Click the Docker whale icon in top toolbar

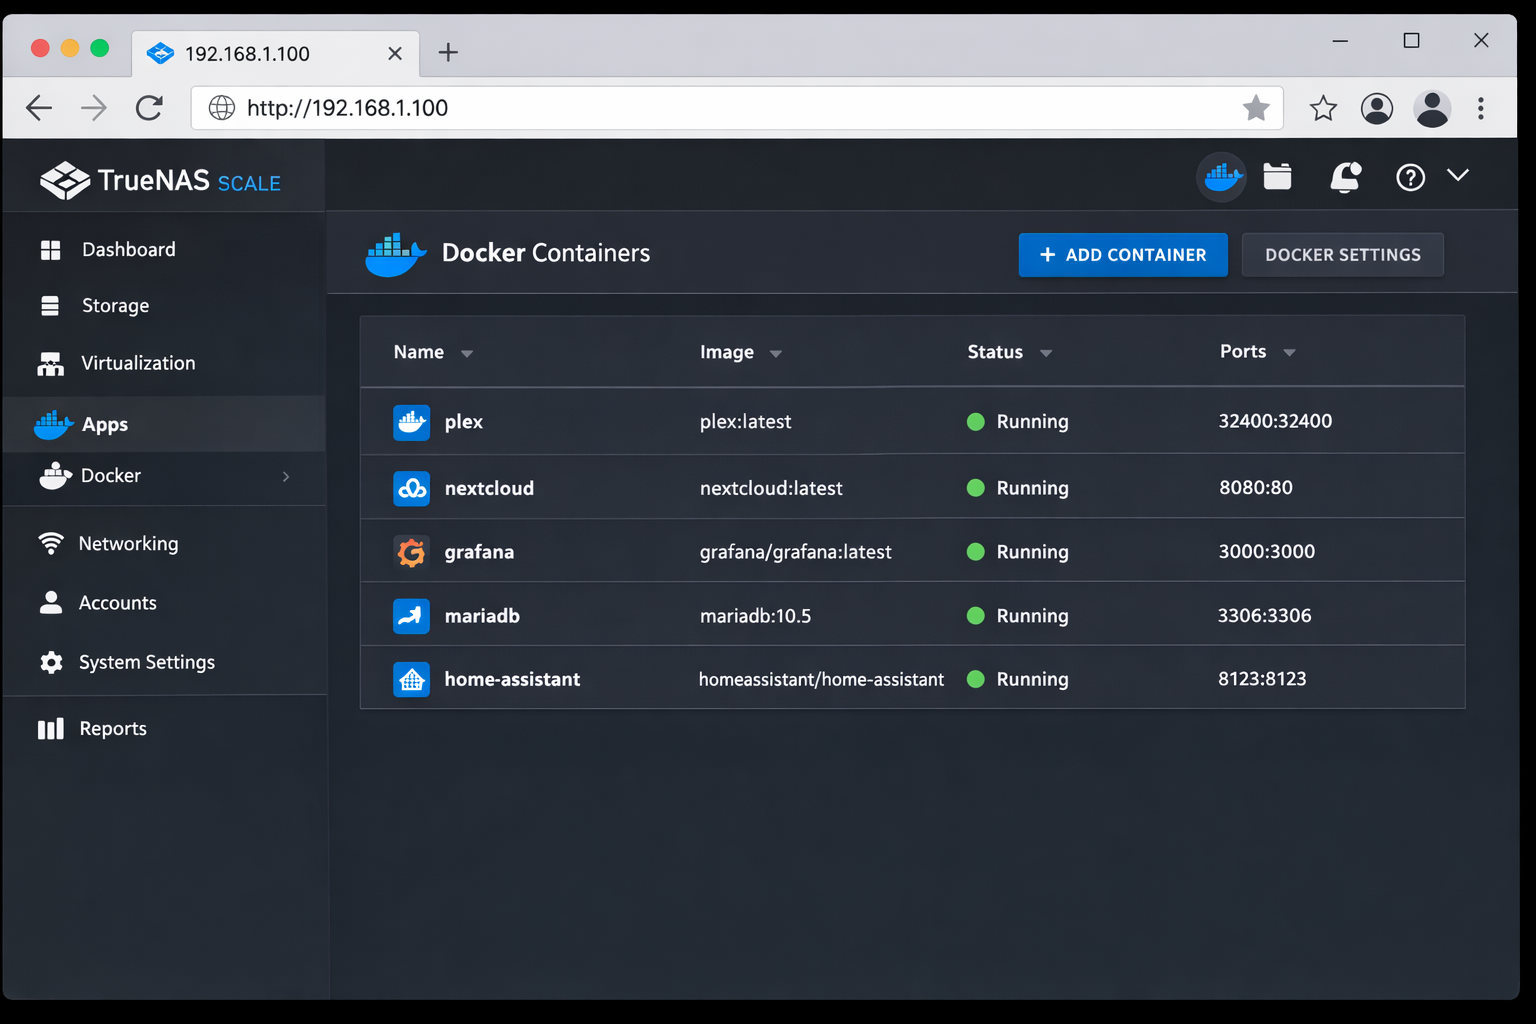1221,177
